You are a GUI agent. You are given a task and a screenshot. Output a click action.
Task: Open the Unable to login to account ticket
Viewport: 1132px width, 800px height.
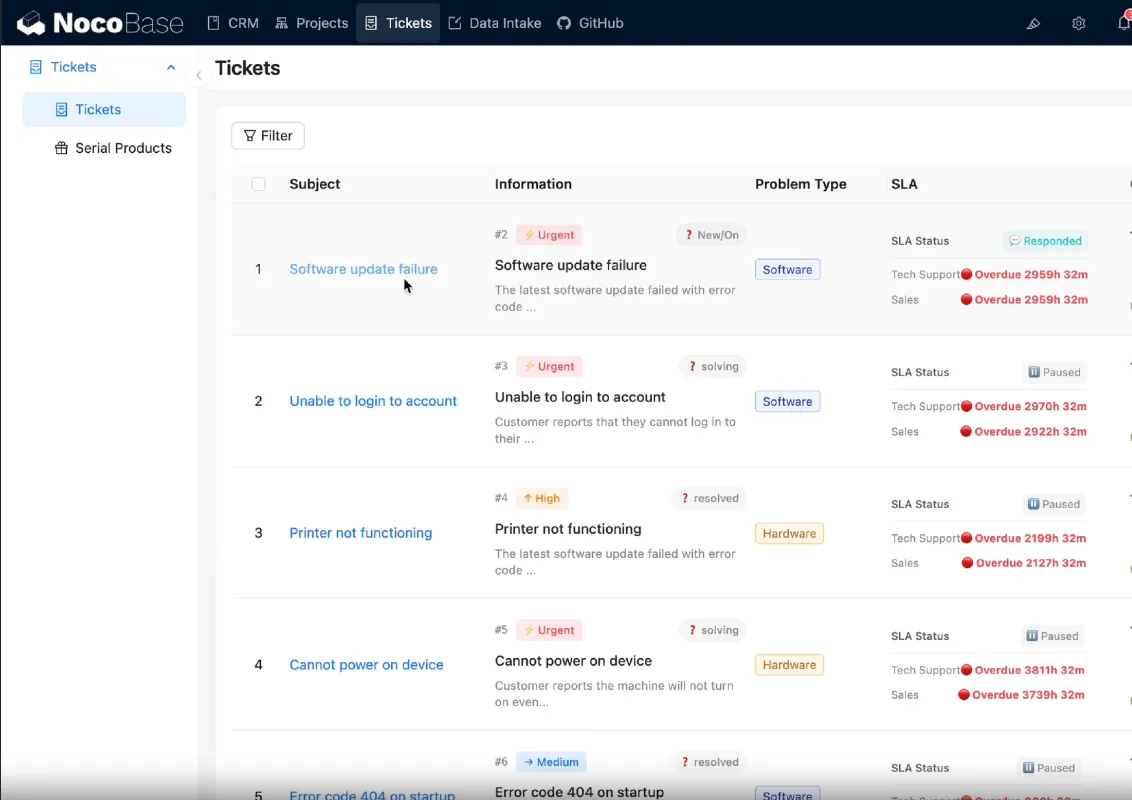click(x=373, y=400)
